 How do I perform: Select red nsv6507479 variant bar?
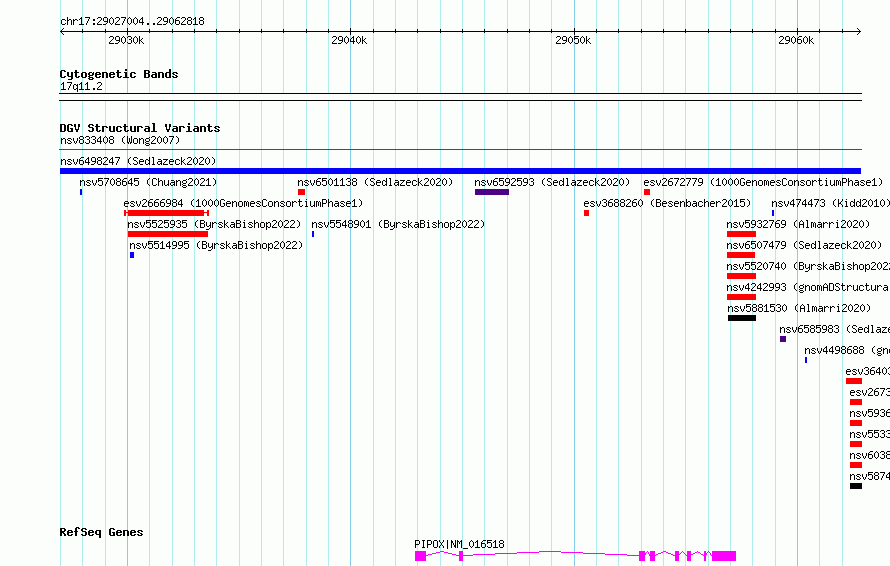[x=741, y=255]
